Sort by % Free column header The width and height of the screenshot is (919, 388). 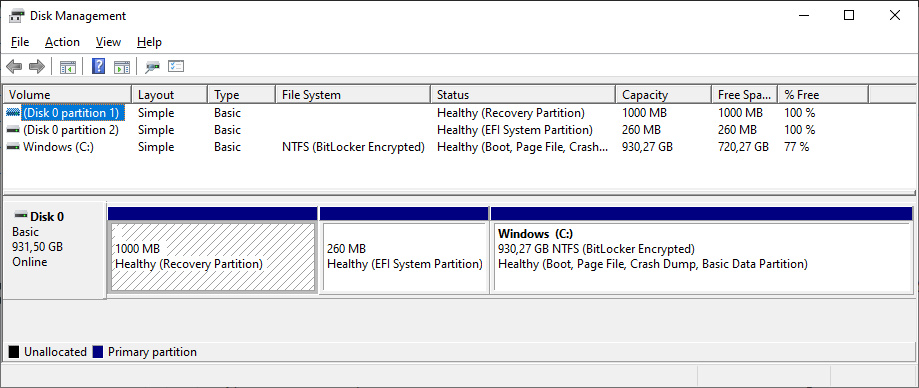[823, 94]
